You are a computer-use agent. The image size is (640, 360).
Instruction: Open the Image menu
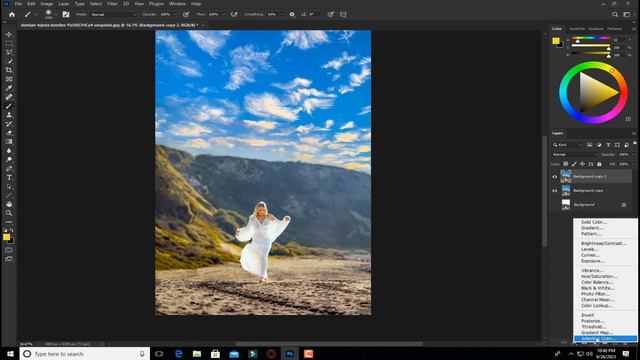pos(47,4)
